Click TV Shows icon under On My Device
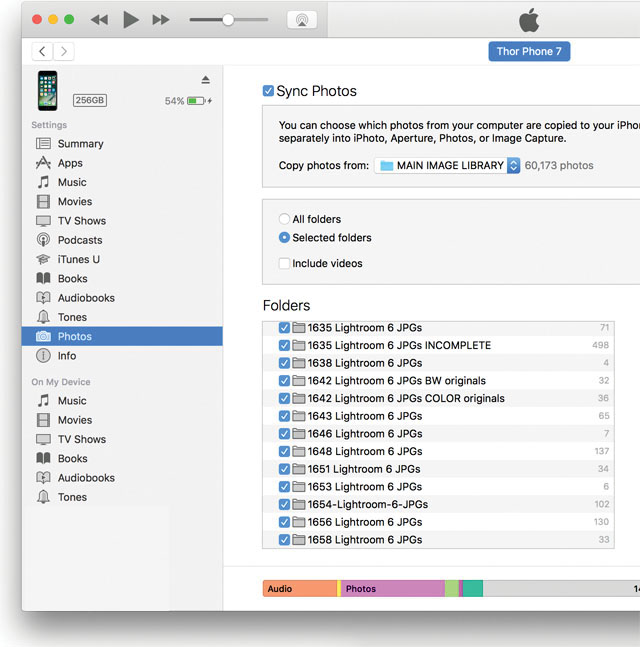 (43, 439)
